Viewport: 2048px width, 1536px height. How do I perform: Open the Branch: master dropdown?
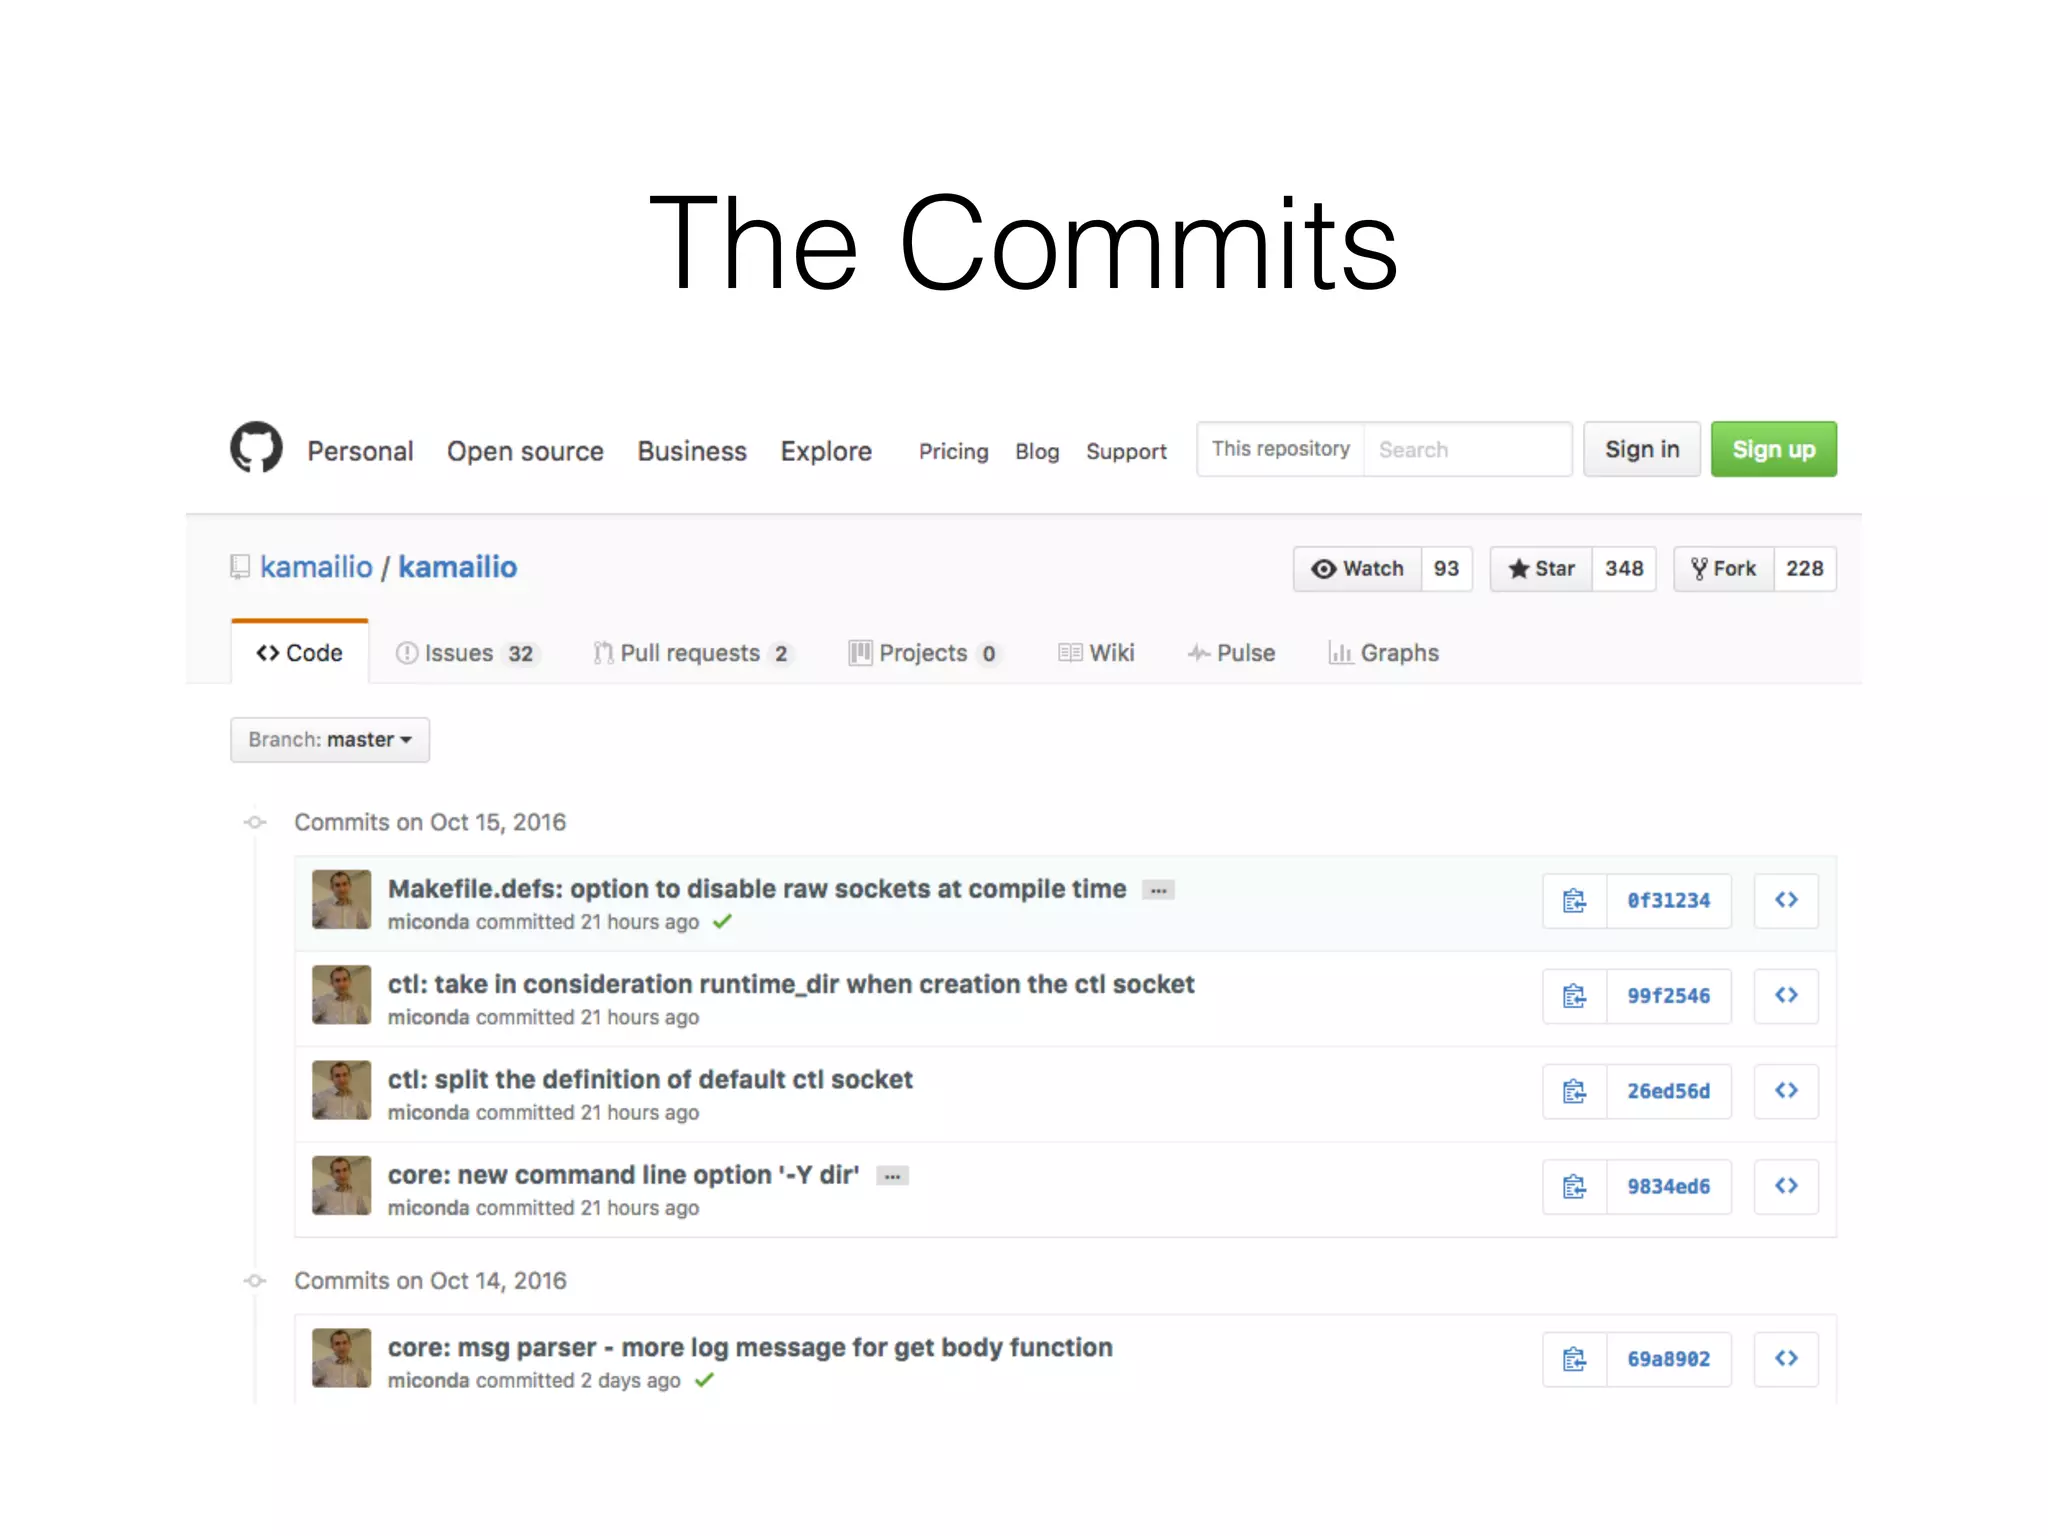coord(330,740)
